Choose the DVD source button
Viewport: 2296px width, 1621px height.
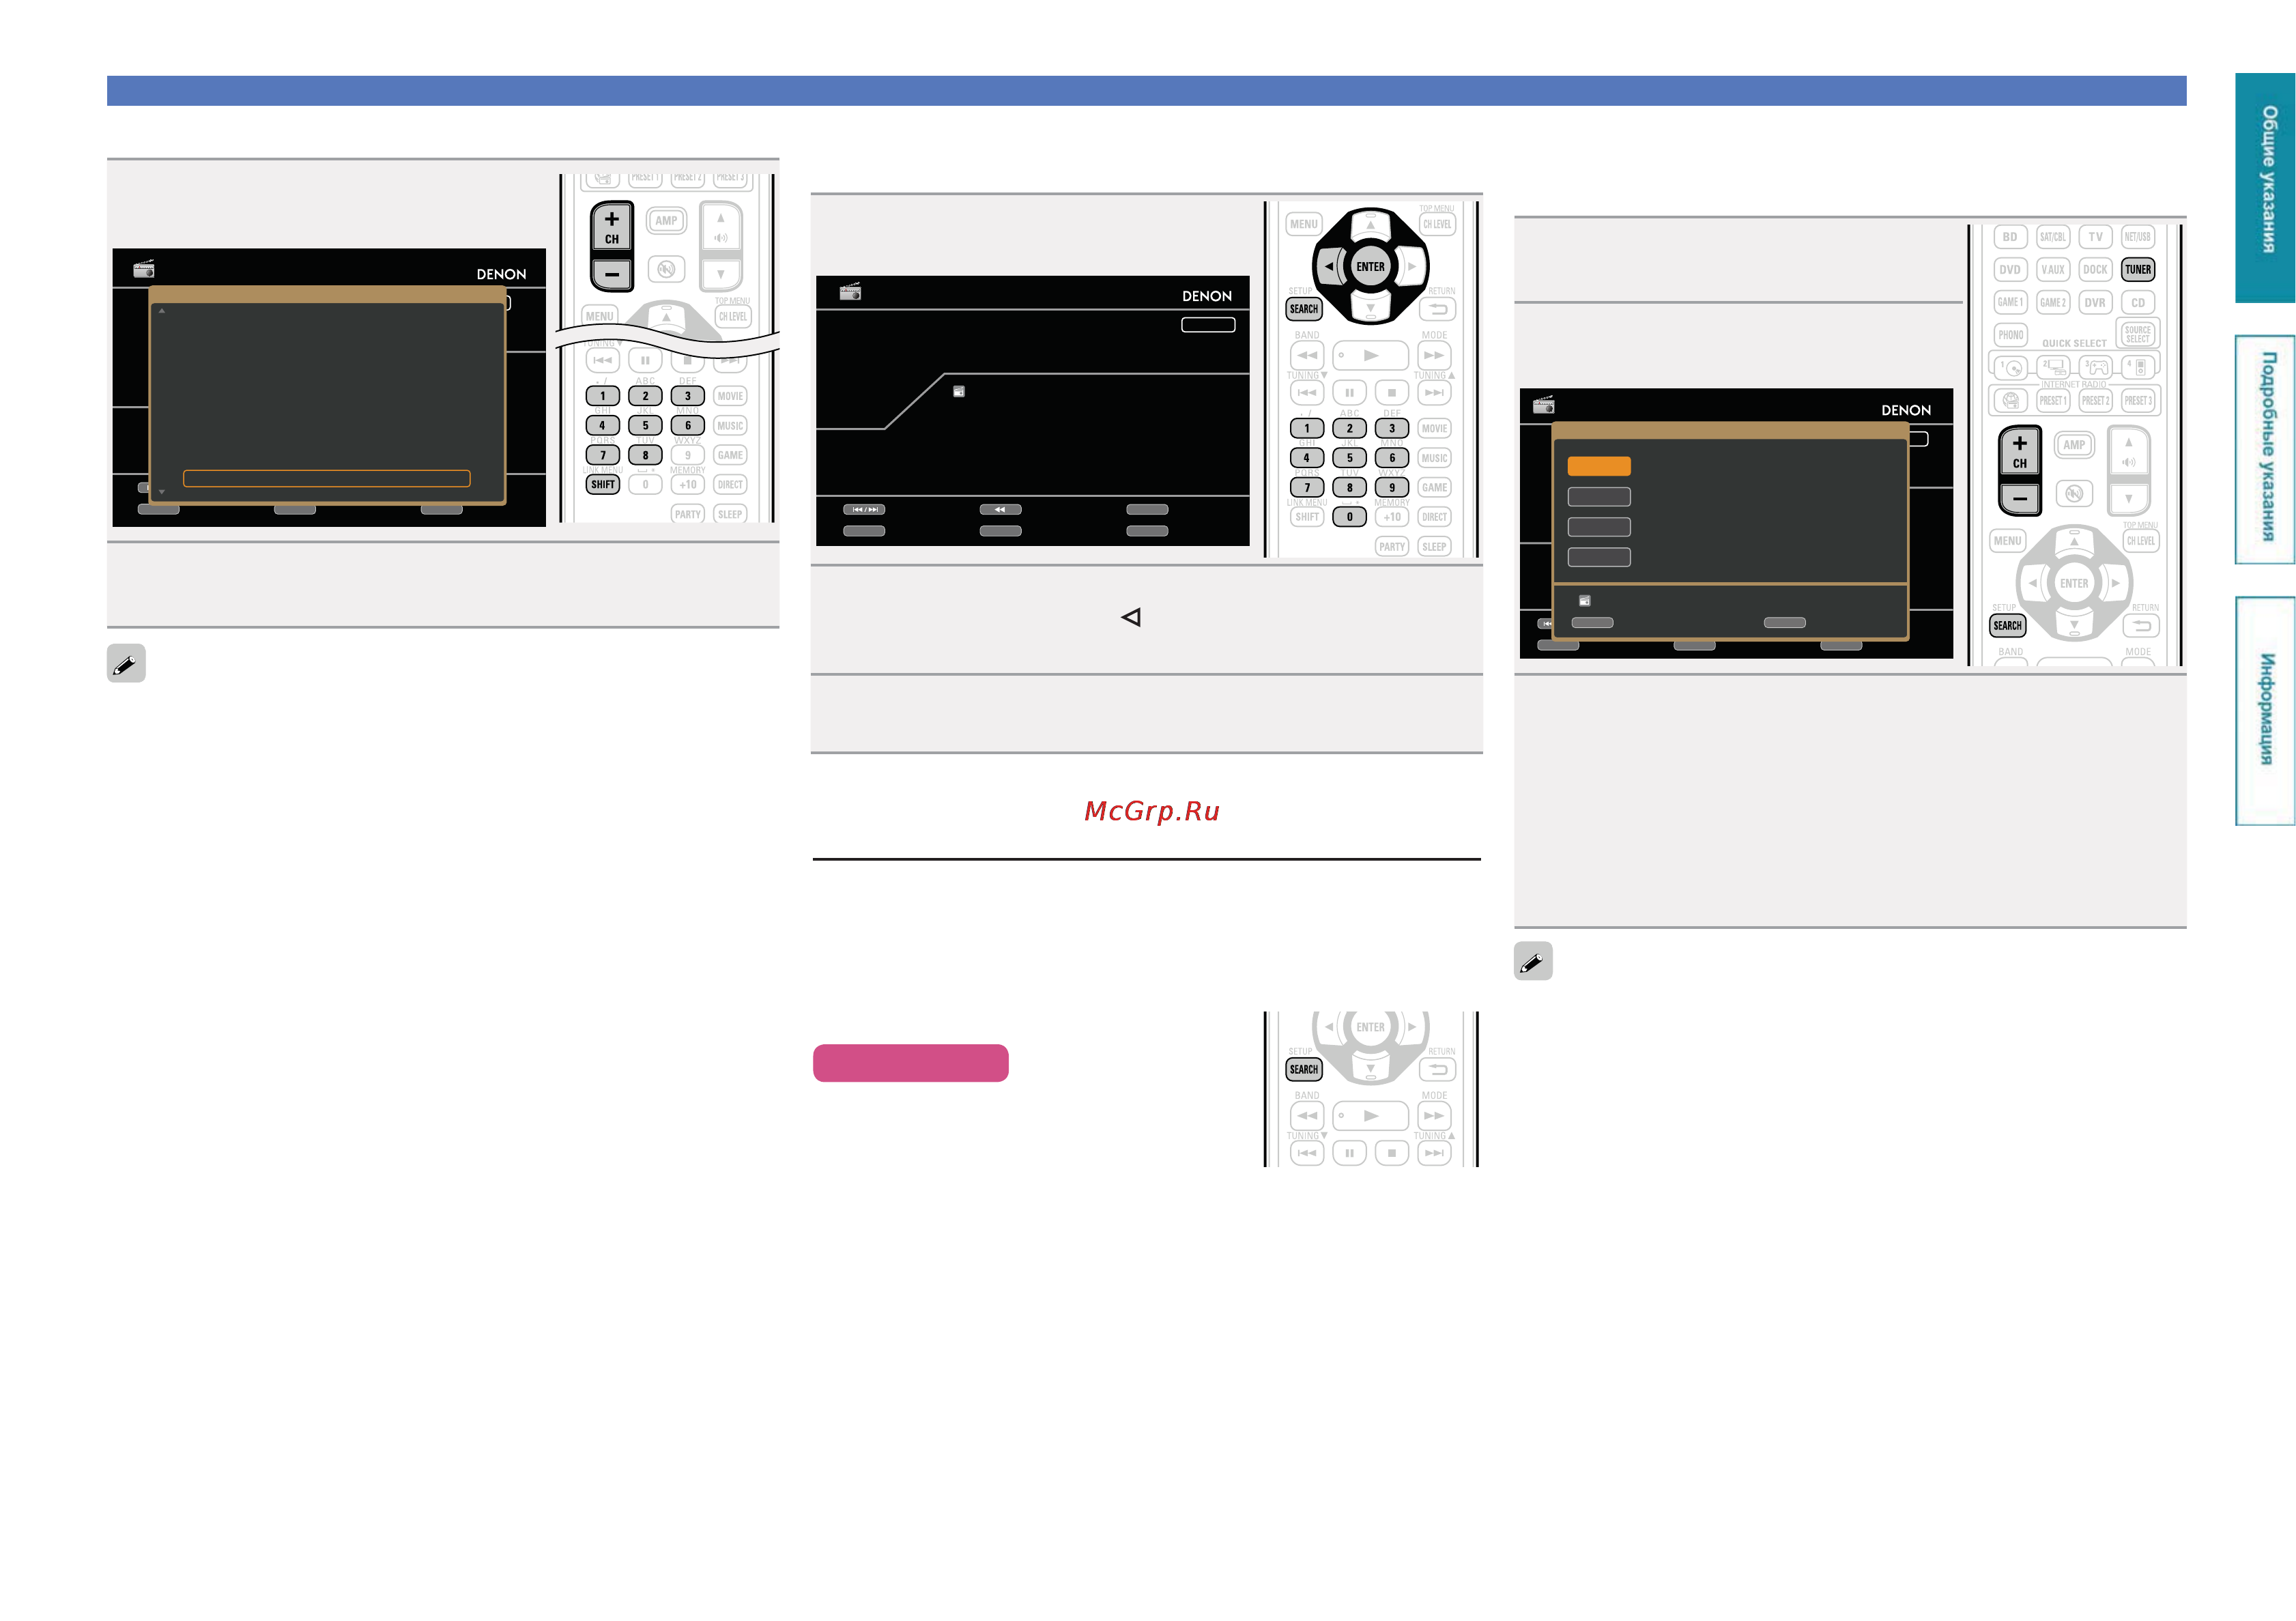click(2009, 270)
